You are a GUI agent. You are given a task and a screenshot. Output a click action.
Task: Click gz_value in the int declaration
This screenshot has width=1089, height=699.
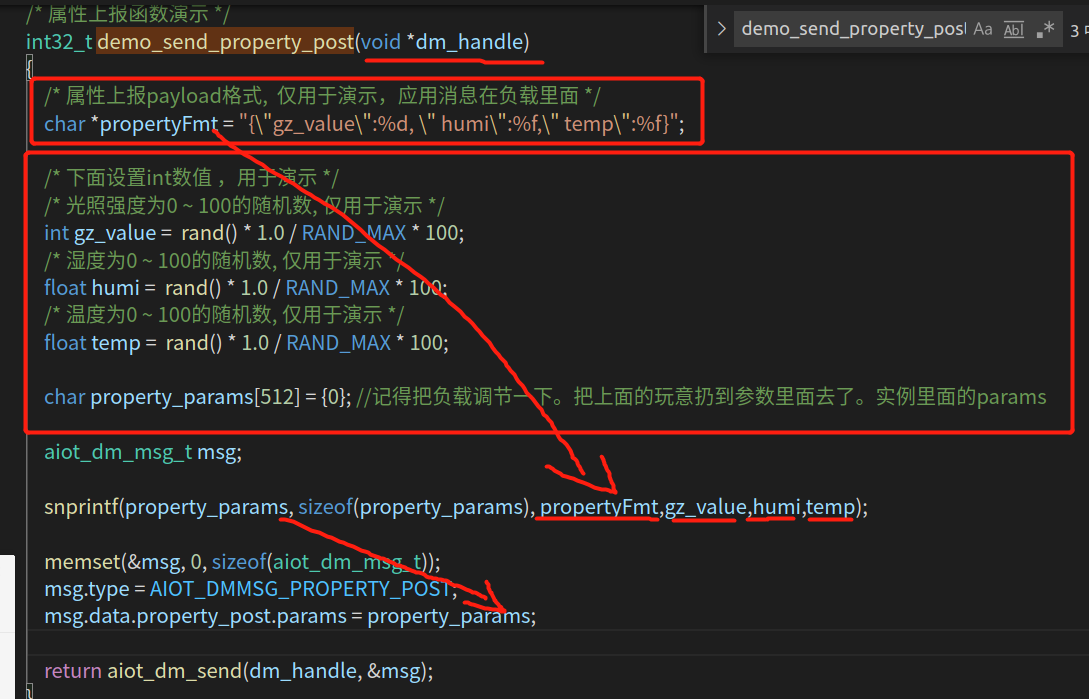(115, 233)
